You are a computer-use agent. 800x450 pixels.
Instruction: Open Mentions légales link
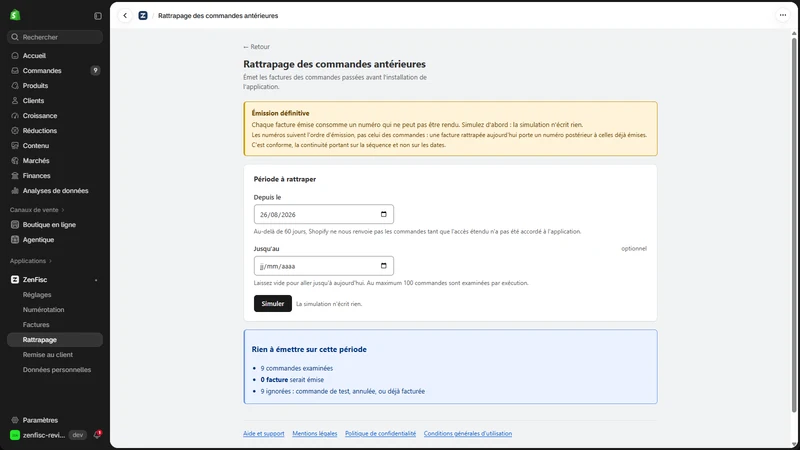pyautogui.click(x=315, y=434)
